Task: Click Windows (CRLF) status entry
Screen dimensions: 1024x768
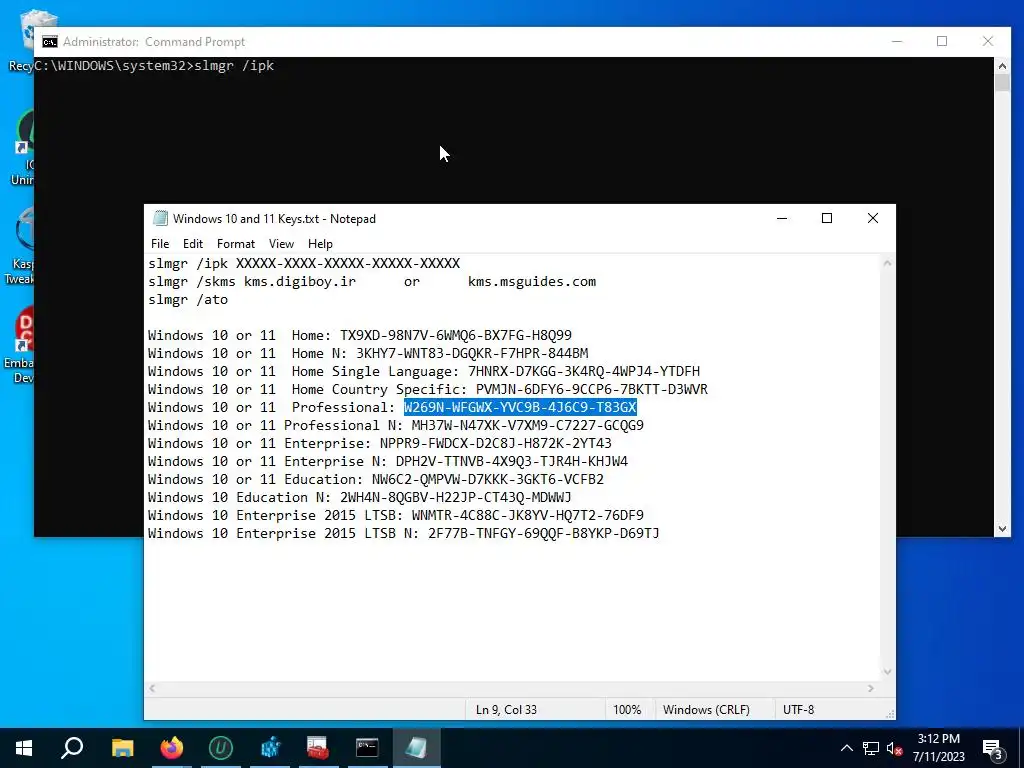Action: (x=706, y=709)
